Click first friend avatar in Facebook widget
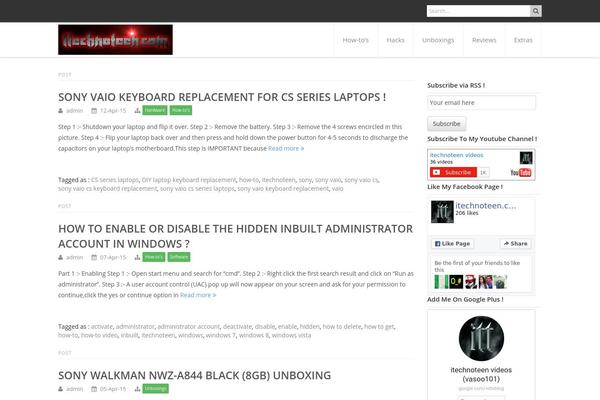This screenshot has width=600, height=400. [441, 282]
